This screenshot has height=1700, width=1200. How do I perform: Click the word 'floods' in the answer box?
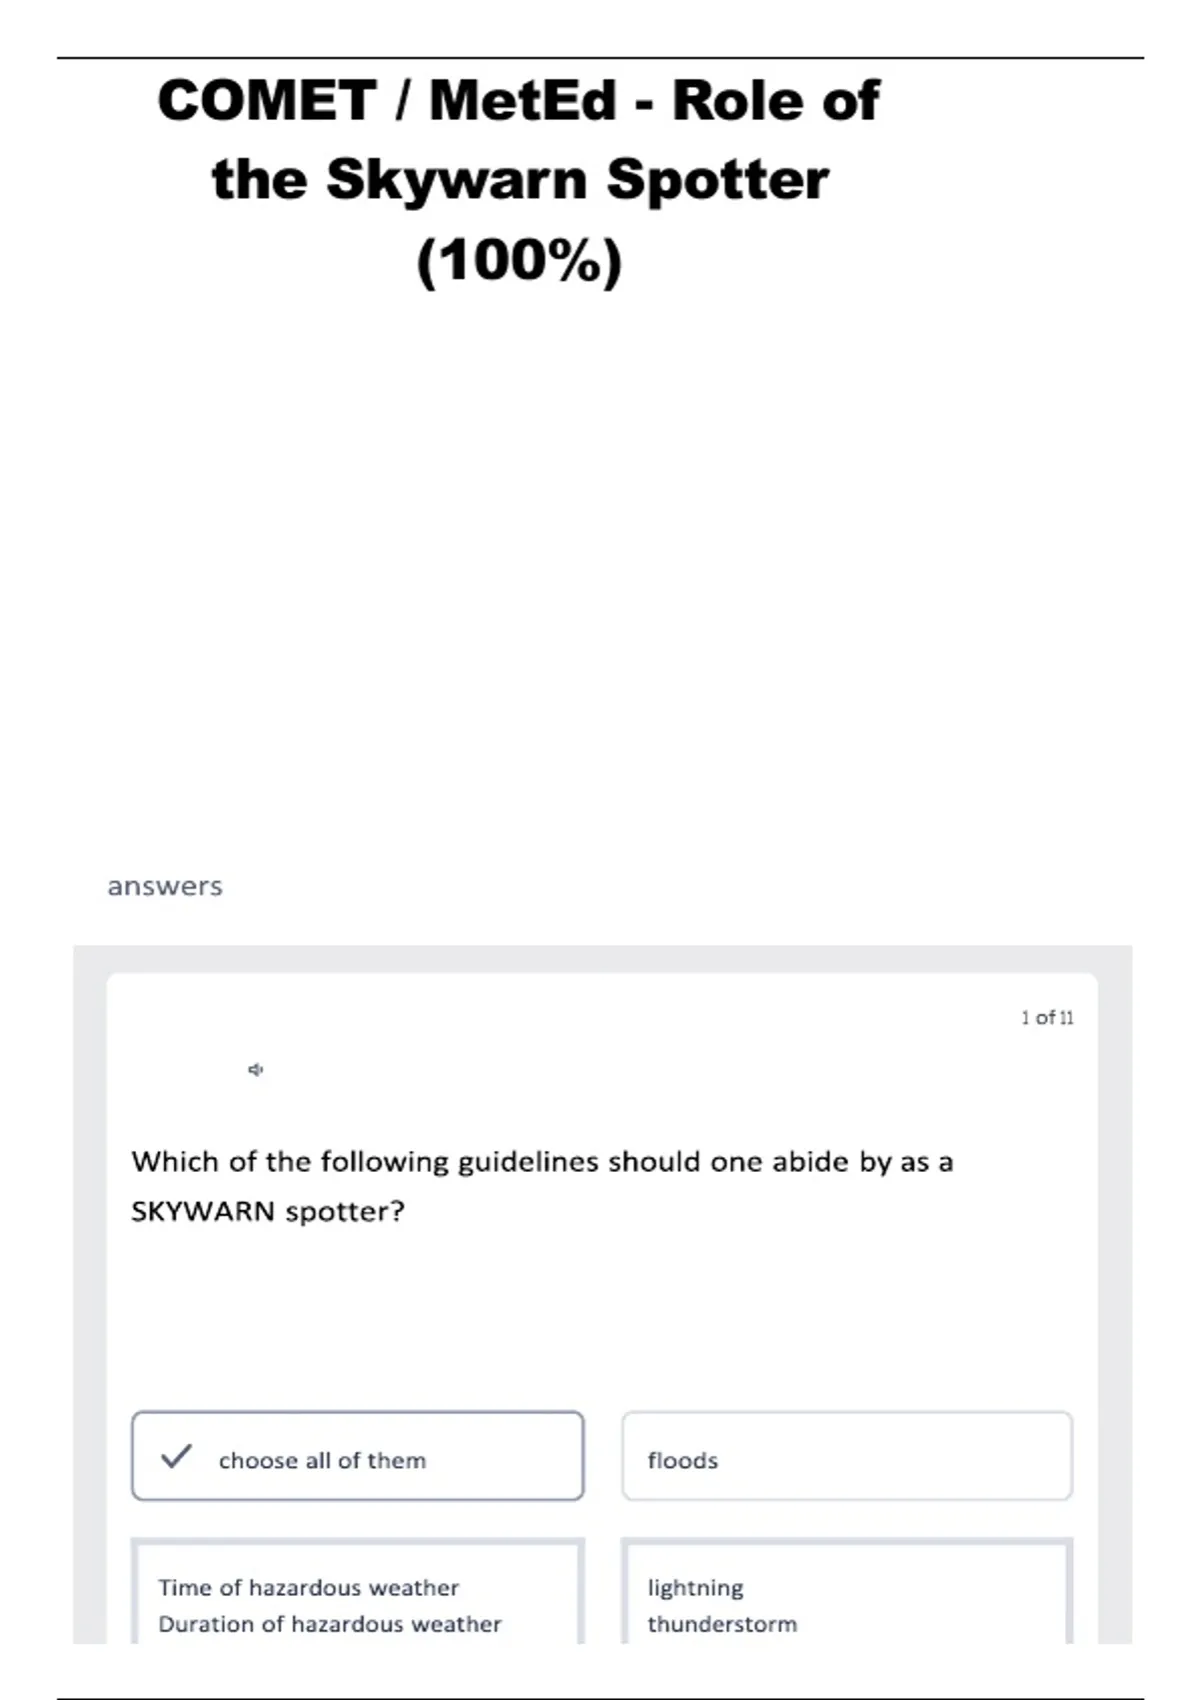(x=682, y=1461)
